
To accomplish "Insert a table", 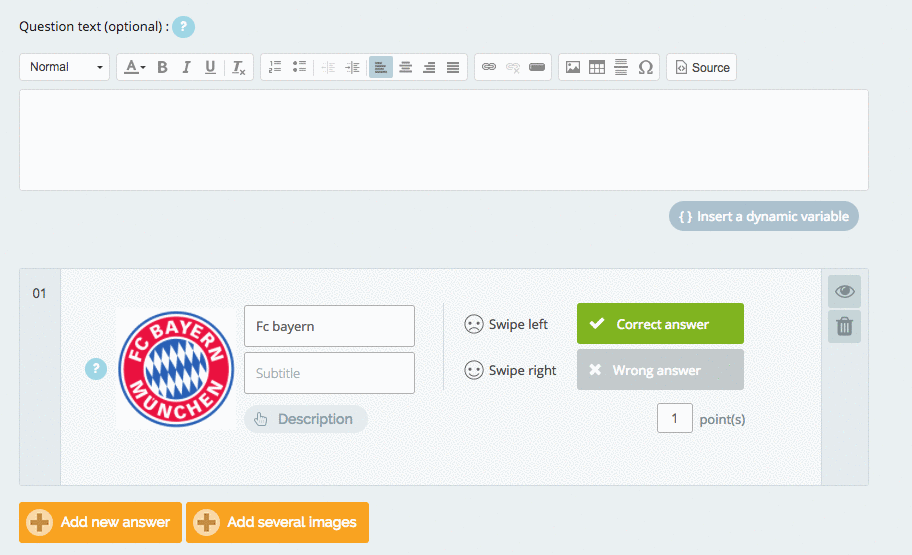I will pos(597,67).
